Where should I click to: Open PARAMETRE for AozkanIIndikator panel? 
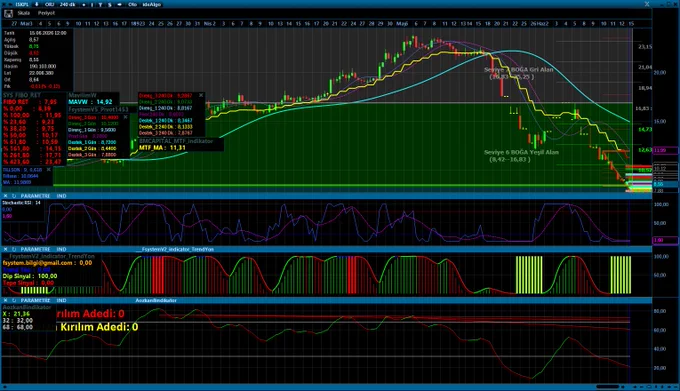(36, 300)
